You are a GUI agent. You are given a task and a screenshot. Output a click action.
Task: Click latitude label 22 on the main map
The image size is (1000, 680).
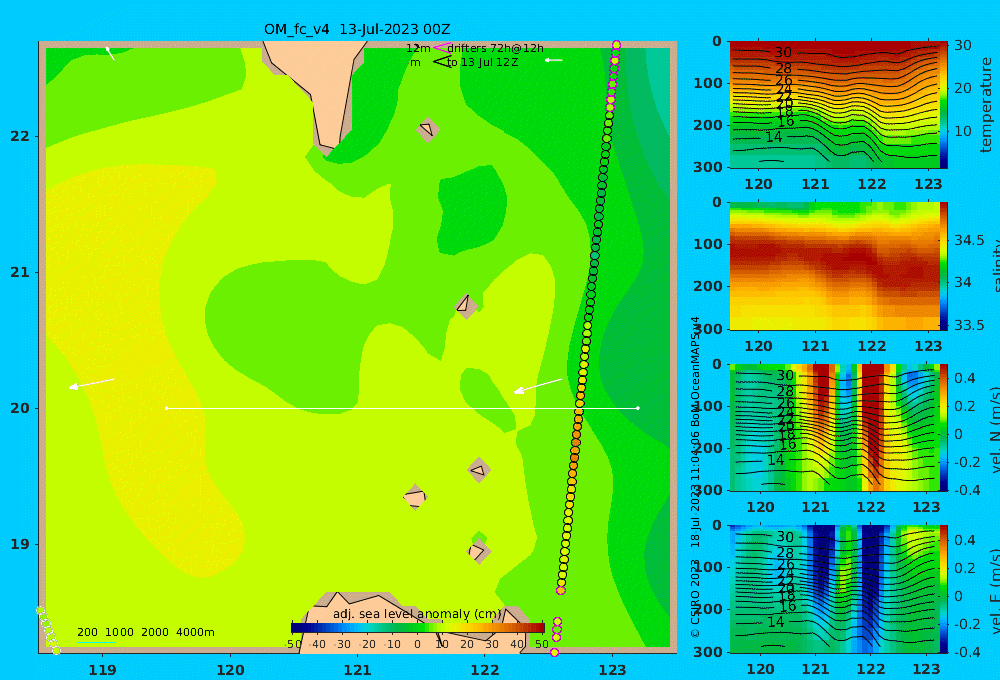tap(20, 136)
